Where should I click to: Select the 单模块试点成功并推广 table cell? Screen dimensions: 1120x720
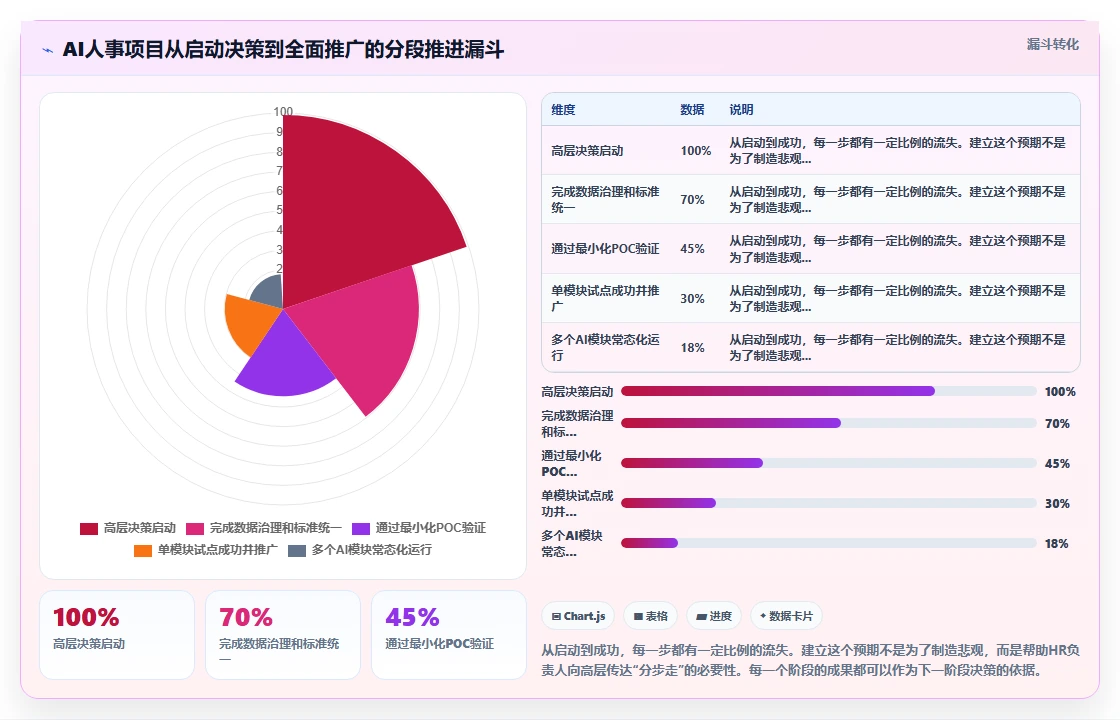[x=606, y=299]
